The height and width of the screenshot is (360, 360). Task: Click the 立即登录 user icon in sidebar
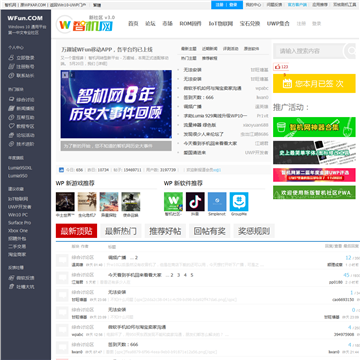tap(11, 58)
